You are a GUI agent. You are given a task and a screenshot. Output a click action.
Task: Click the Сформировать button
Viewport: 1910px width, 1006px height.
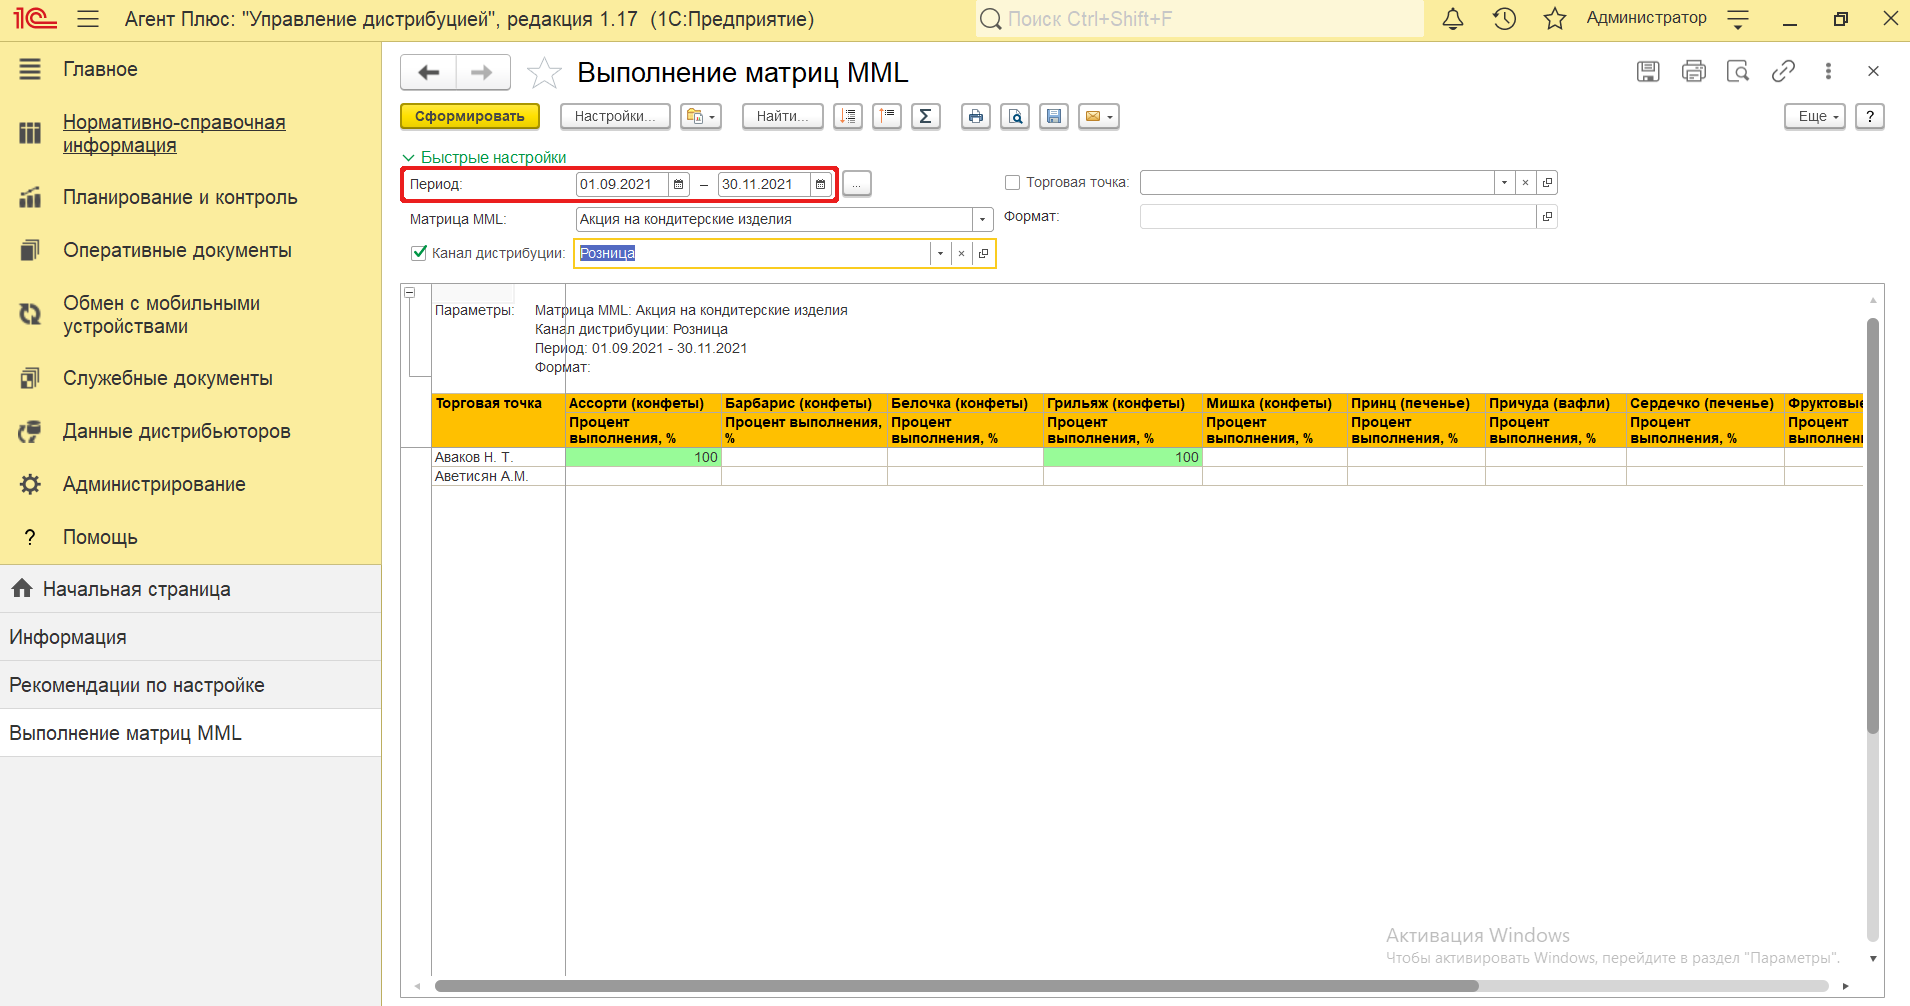tap(470, 116)
